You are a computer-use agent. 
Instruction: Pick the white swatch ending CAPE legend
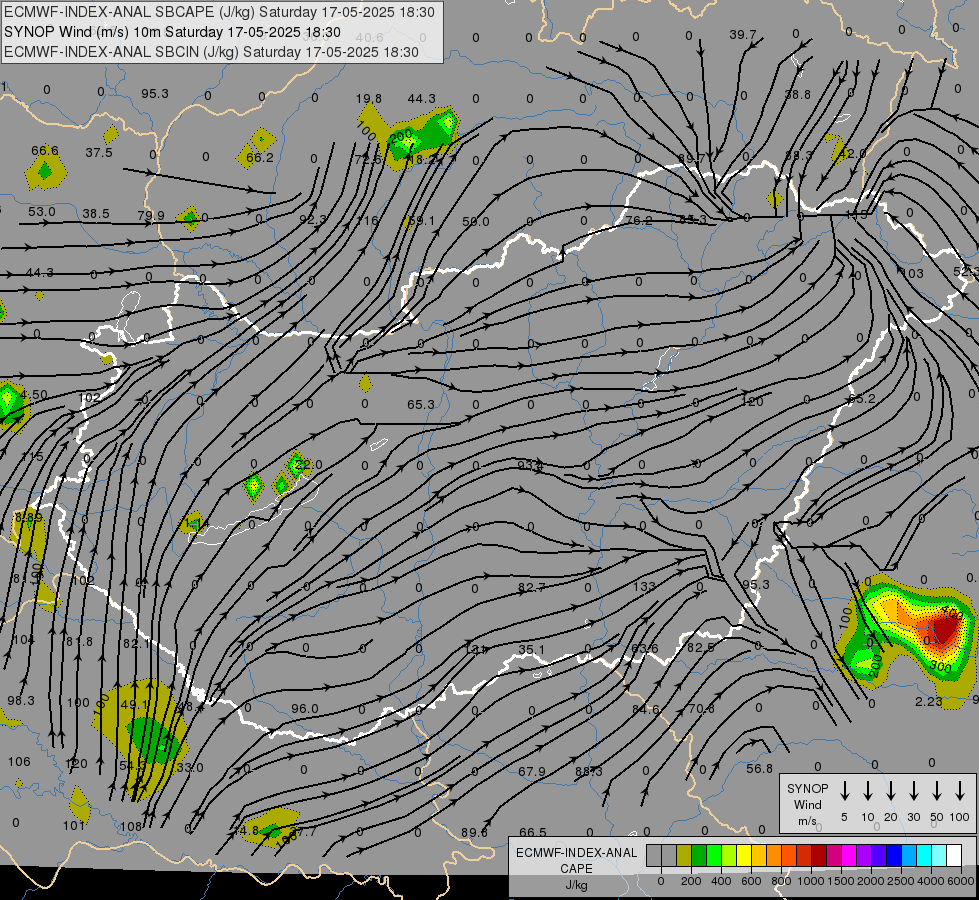pos(953,856)
